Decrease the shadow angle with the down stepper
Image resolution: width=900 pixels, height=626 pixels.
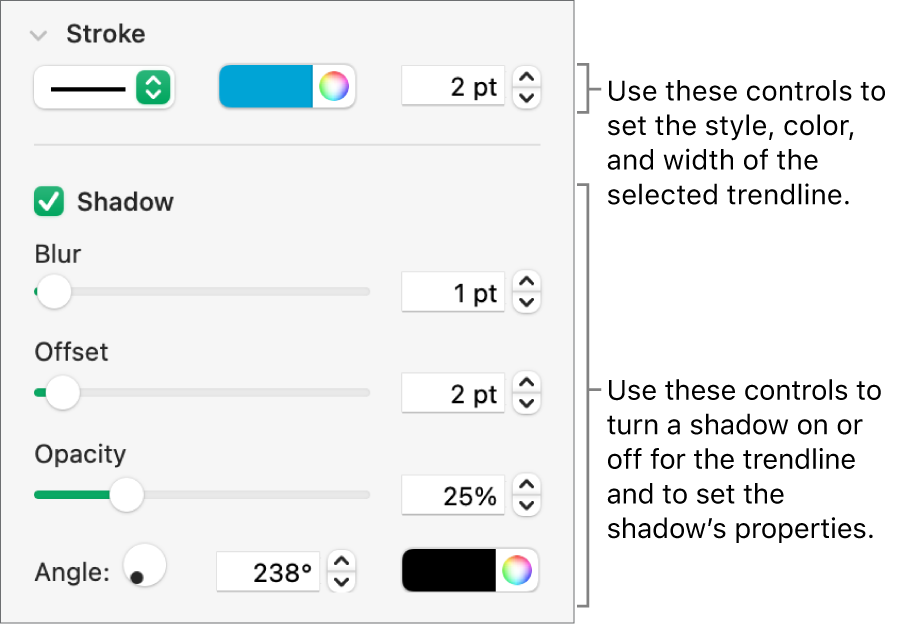pos(341,579)
